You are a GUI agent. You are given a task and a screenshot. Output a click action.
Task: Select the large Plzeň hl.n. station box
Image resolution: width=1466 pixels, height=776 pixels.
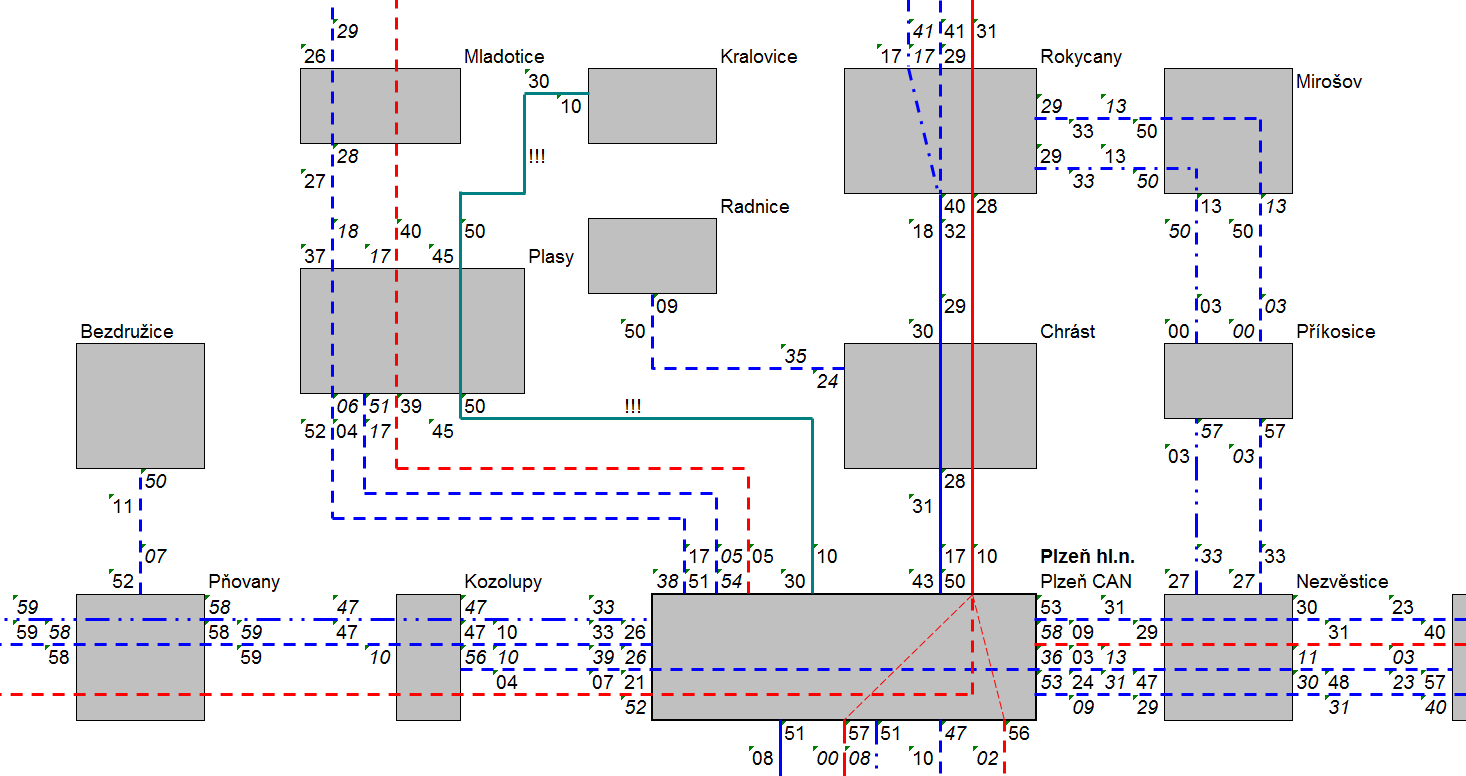844,657
